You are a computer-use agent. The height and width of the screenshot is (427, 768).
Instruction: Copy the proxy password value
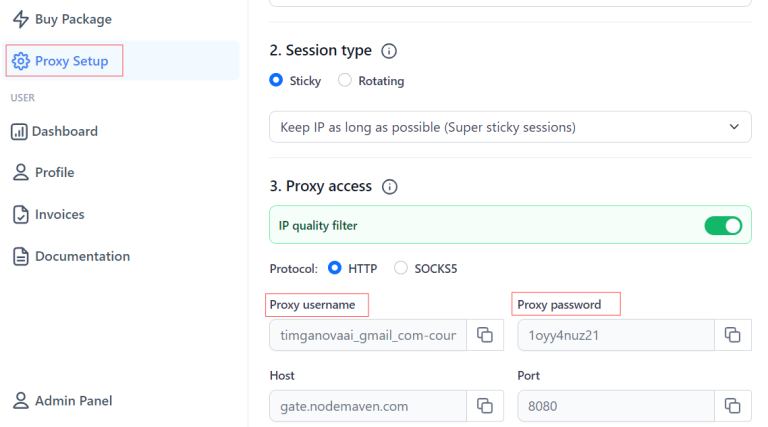[x=732, y=335]
